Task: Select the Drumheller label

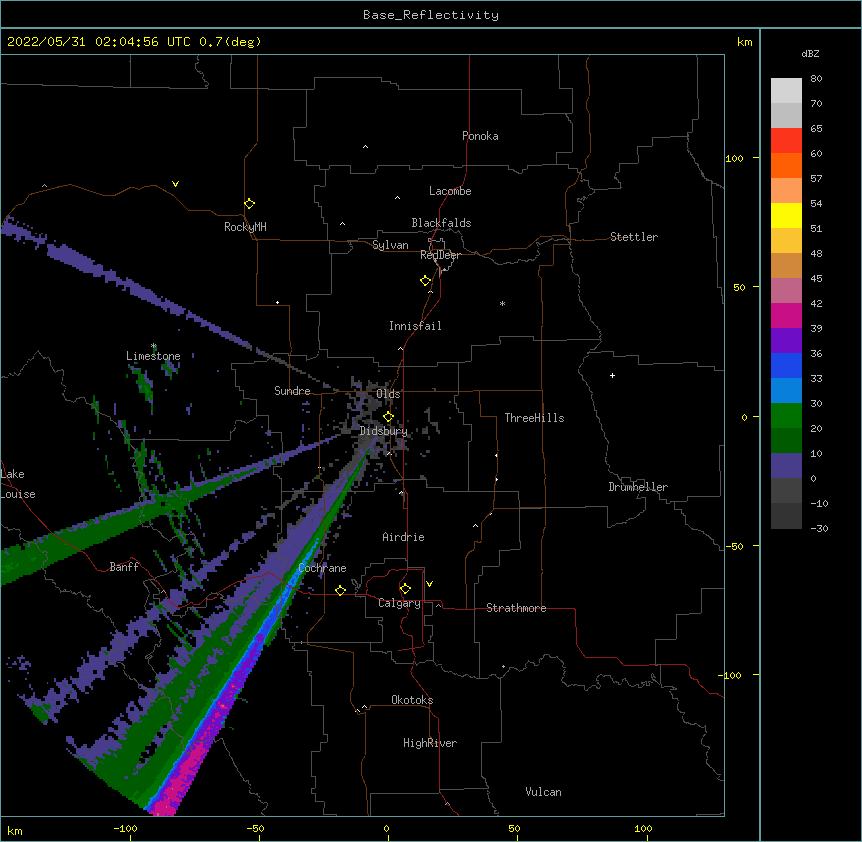Action: 638,487
